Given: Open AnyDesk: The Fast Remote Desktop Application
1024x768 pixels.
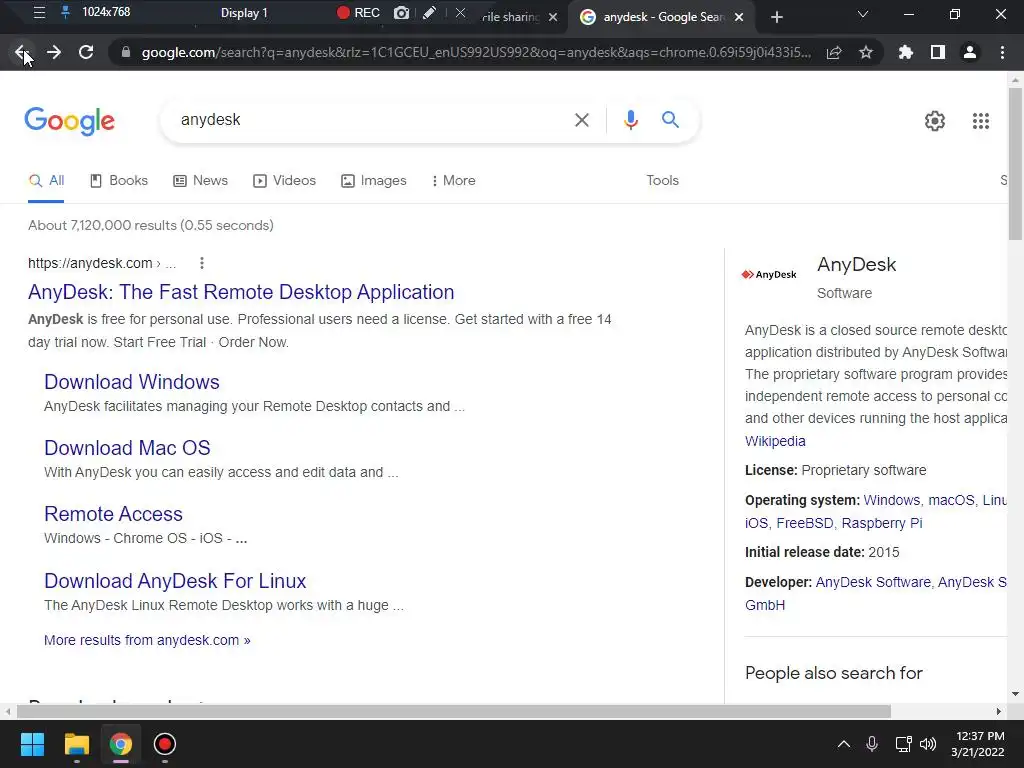Looking at the screenshot, I should [241, 292].
